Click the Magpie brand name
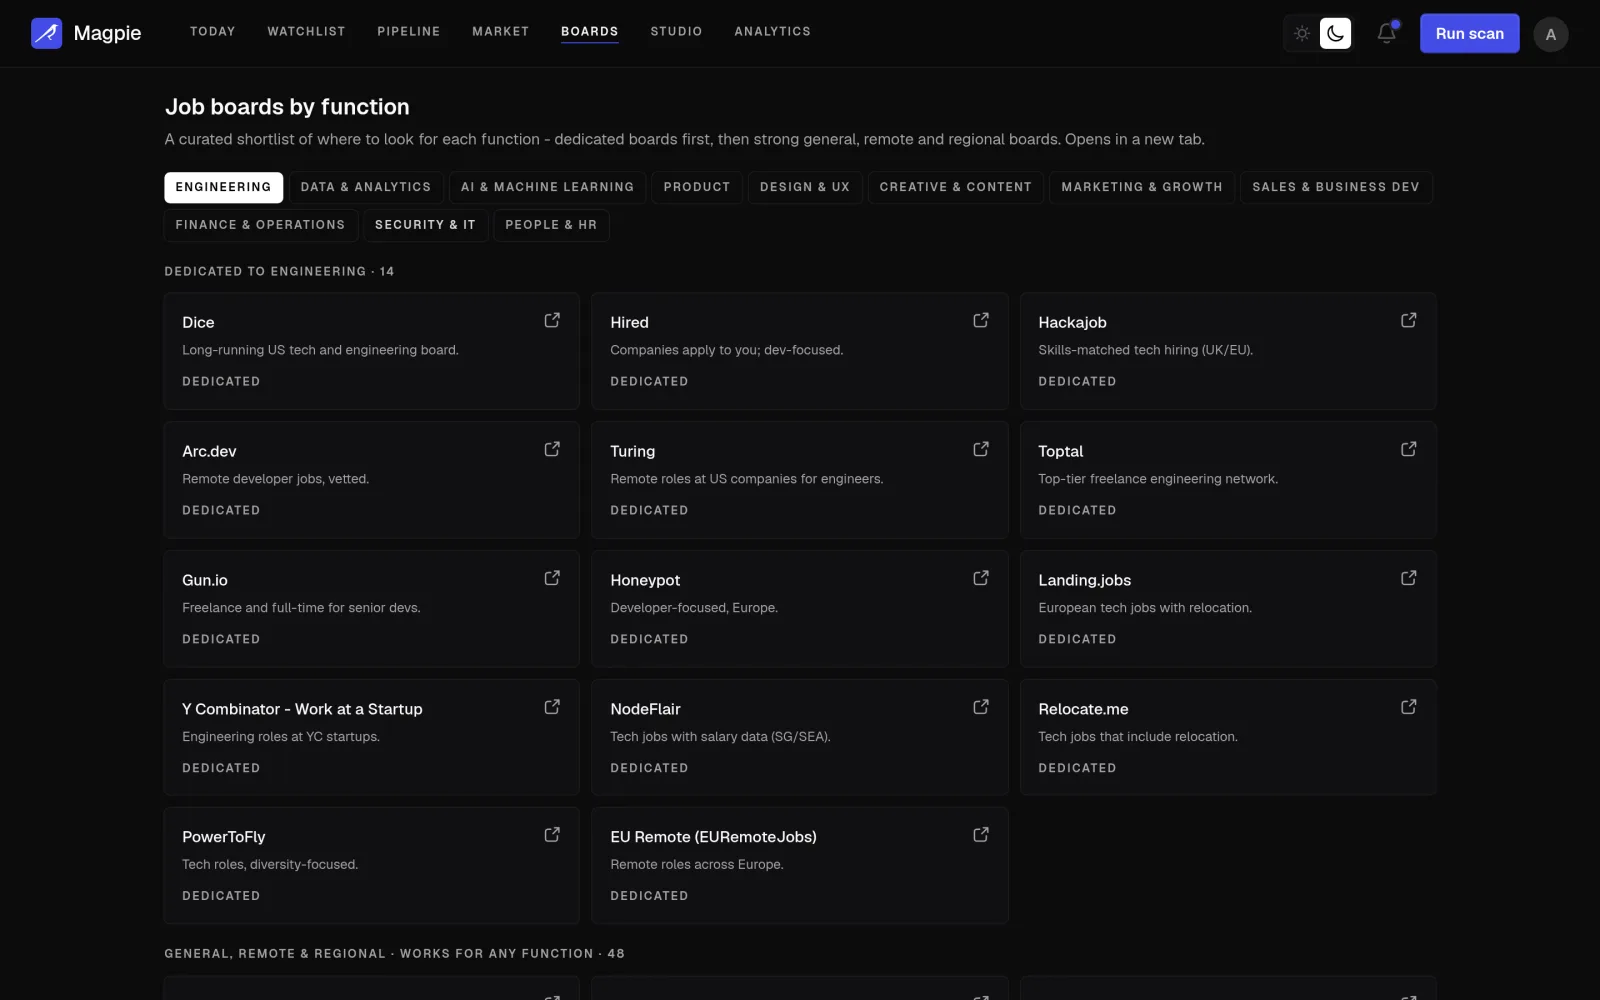 (x=107, y=33)
